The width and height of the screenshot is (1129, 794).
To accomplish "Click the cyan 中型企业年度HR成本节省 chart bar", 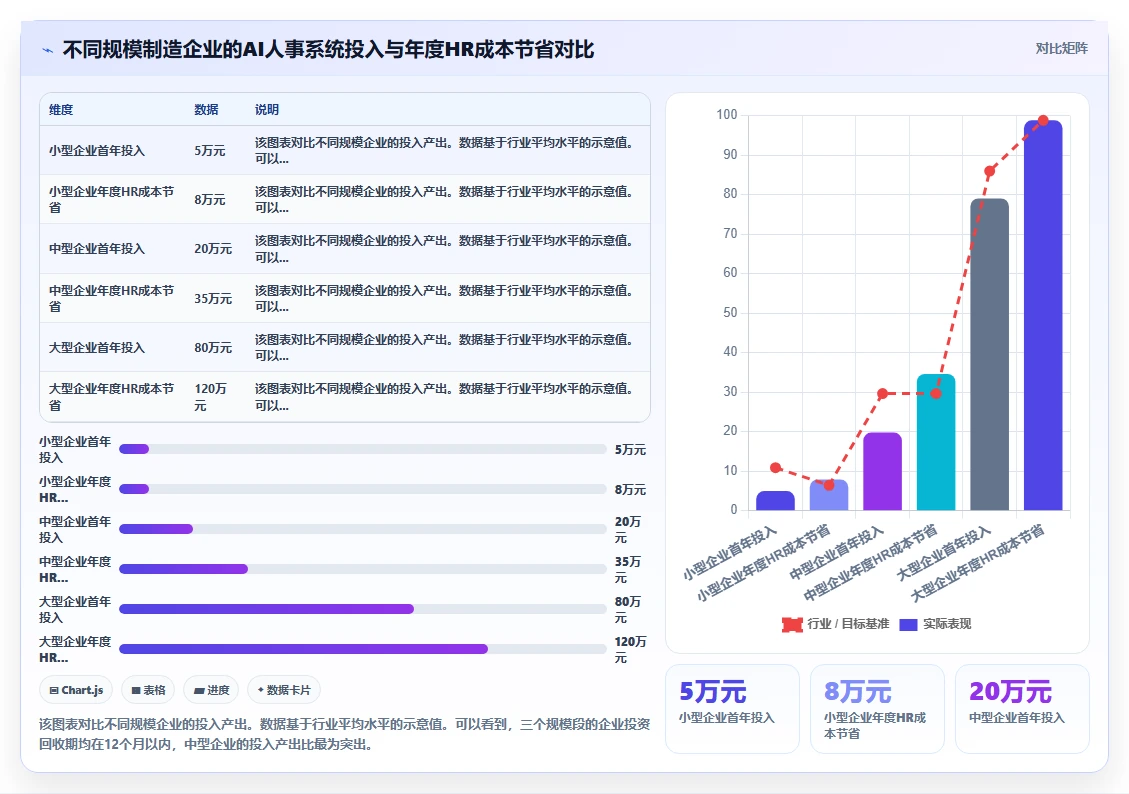I will (936, 442).
